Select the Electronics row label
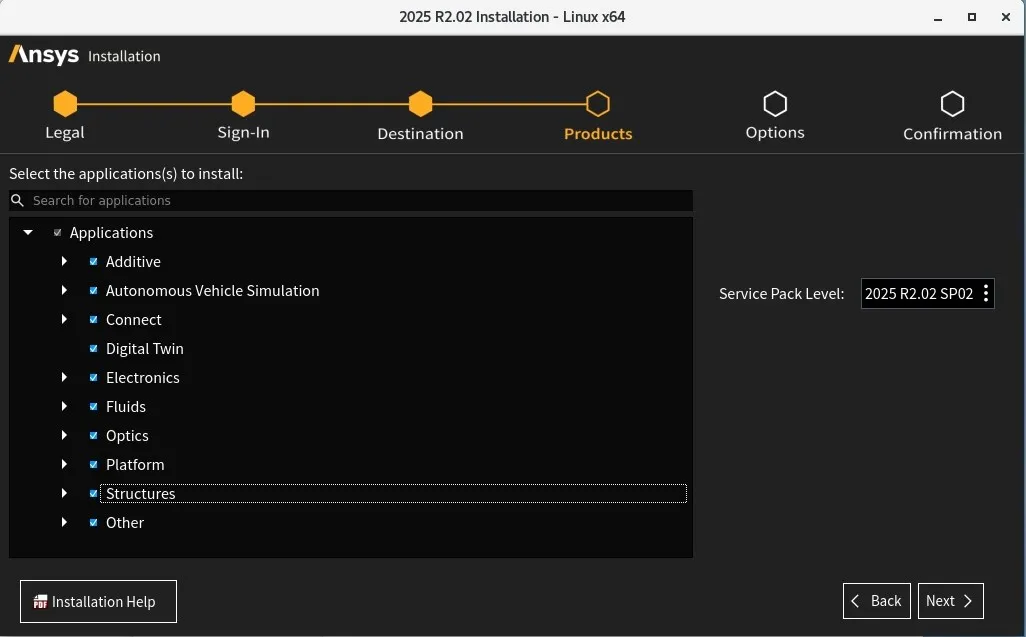1026x637 pixels. [x=143, y=377]
